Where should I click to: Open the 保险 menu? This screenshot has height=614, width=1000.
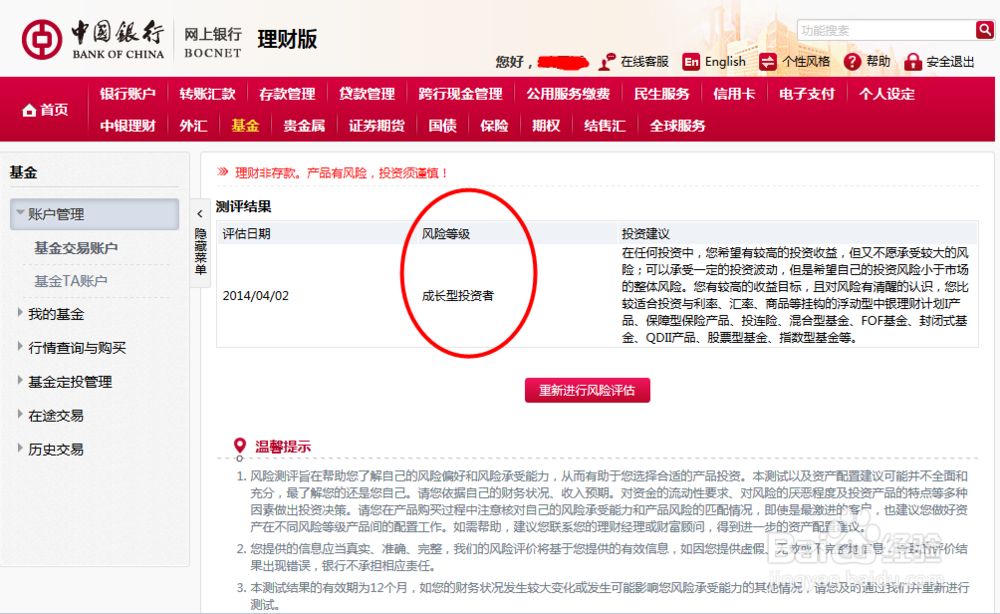click(x=494, y=126)
